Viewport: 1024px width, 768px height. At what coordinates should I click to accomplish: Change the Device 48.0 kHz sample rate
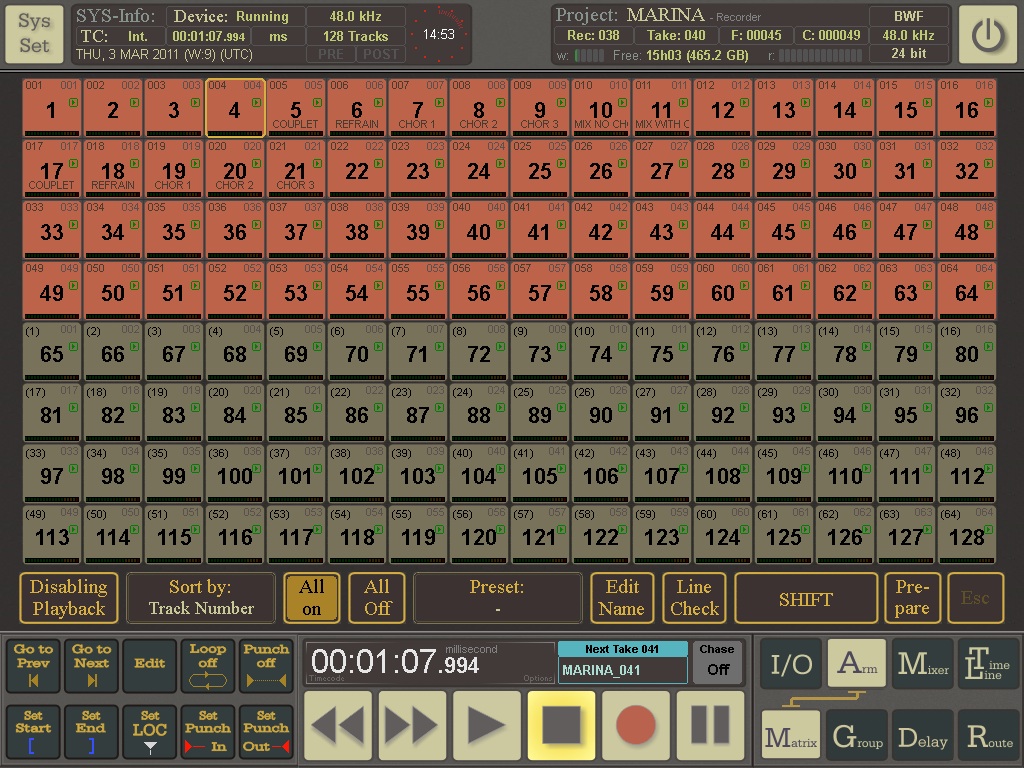pyautogui.click(x=356, y=16)
